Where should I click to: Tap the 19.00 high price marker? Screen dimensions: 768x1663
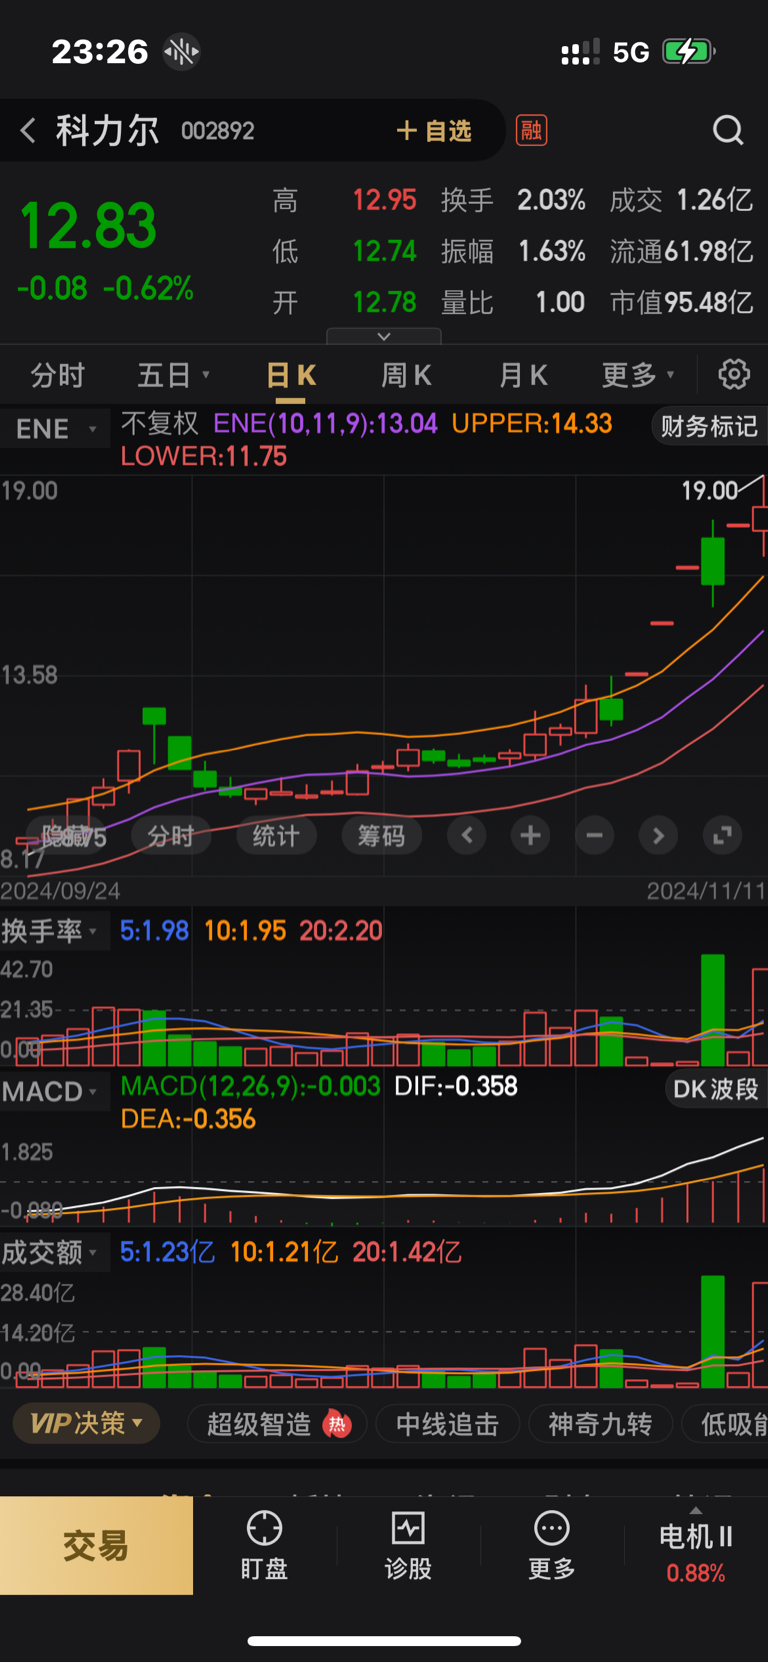point(710,490)
